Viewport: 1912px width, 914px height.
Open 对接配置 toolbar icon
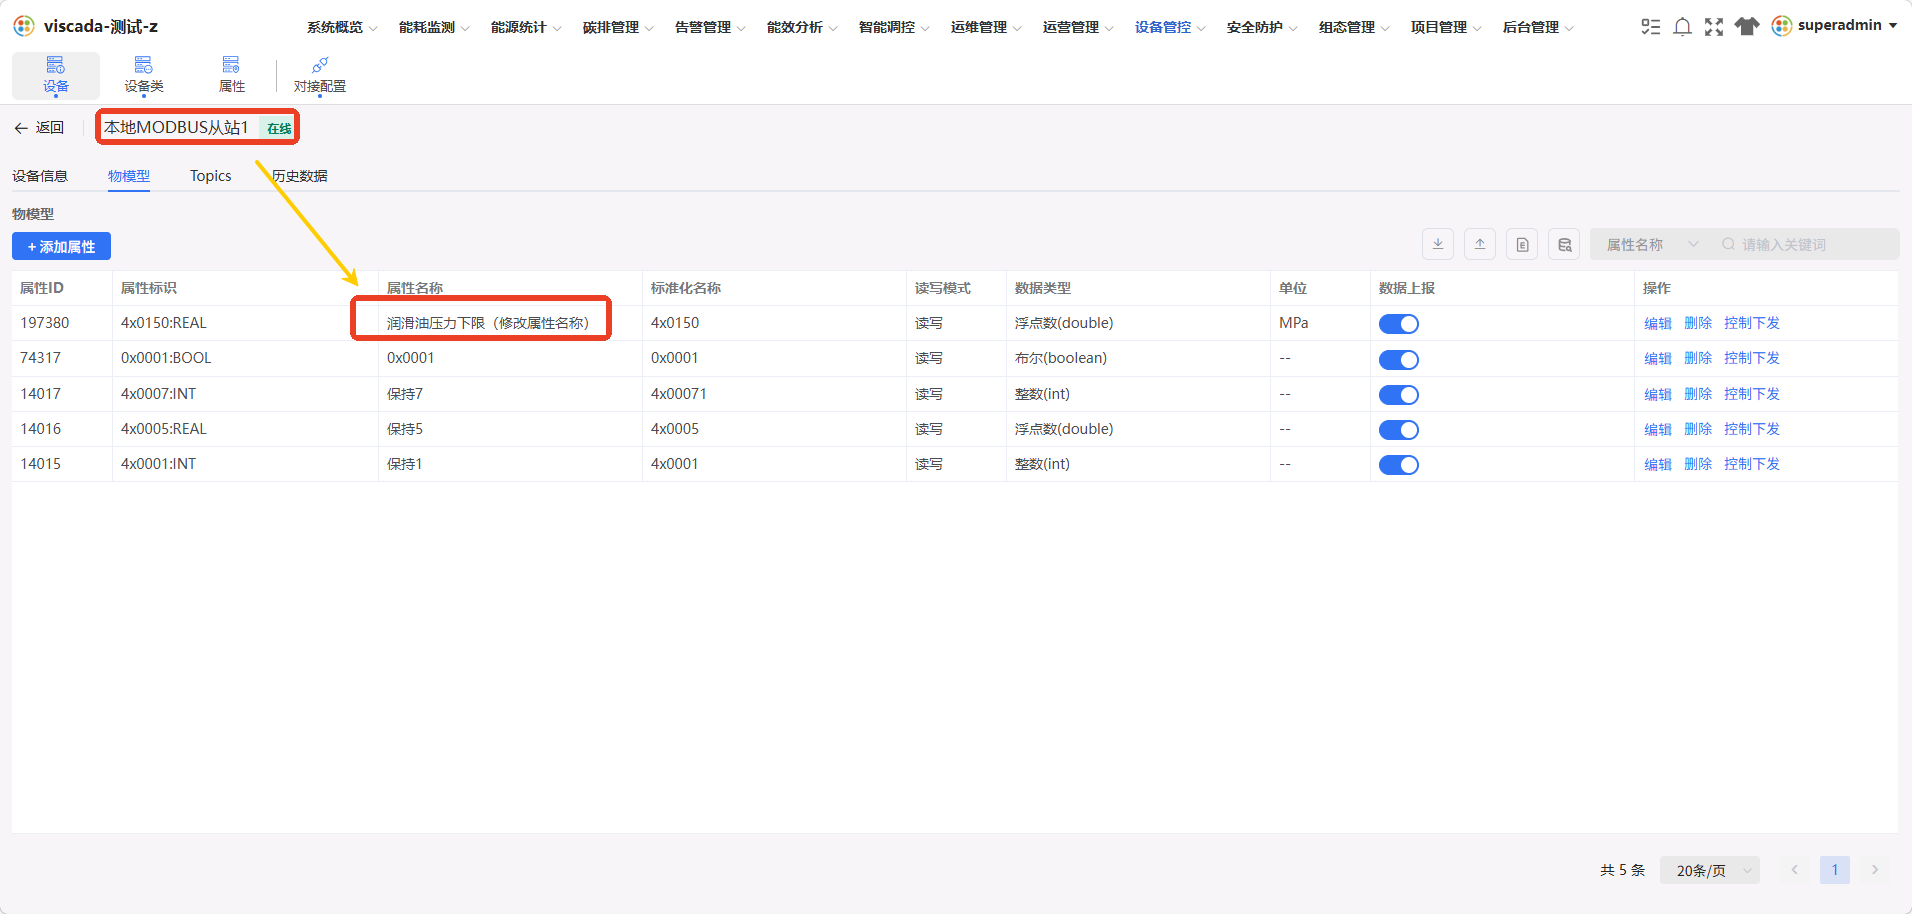pos(320,76)
